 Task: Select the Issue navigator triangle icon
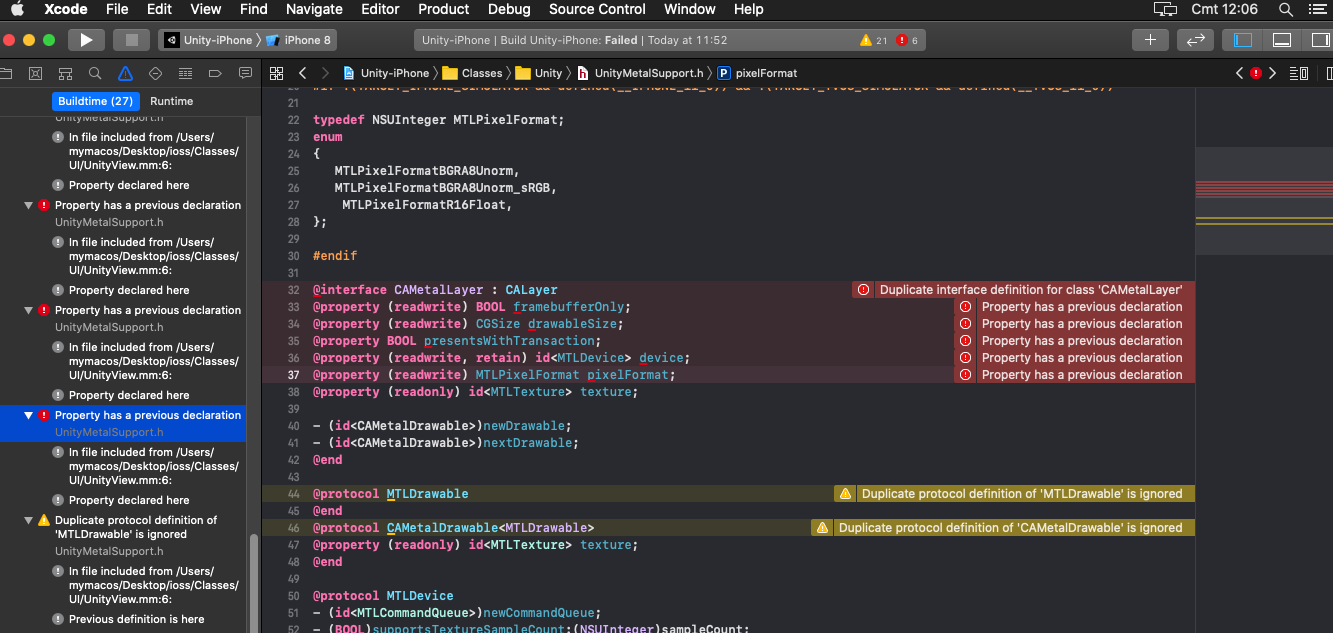pyautogui.click(x=125, y=74)
